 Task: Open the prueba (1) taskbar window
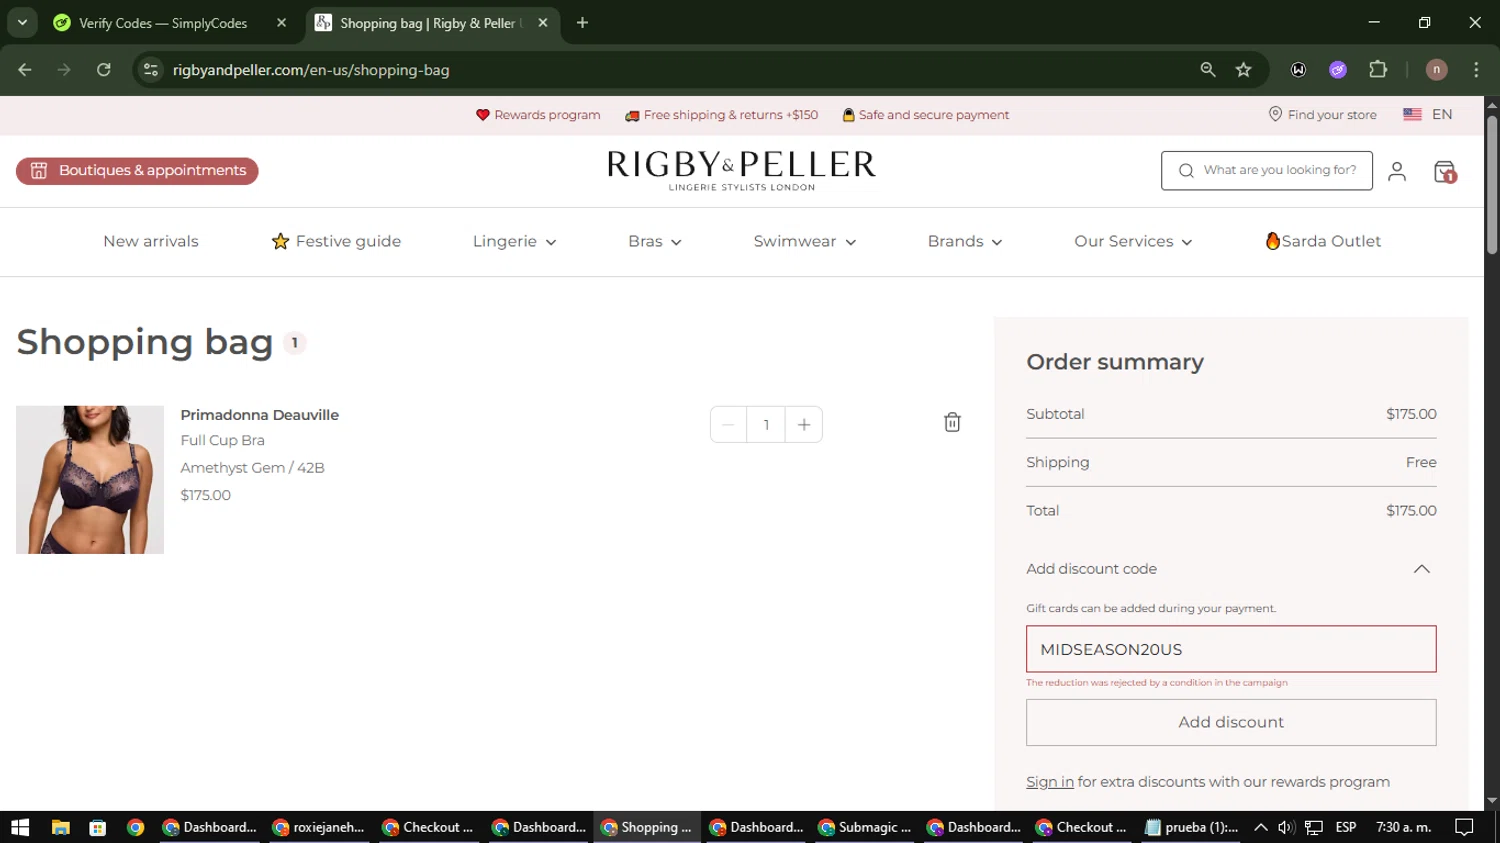pos(1192,827)
